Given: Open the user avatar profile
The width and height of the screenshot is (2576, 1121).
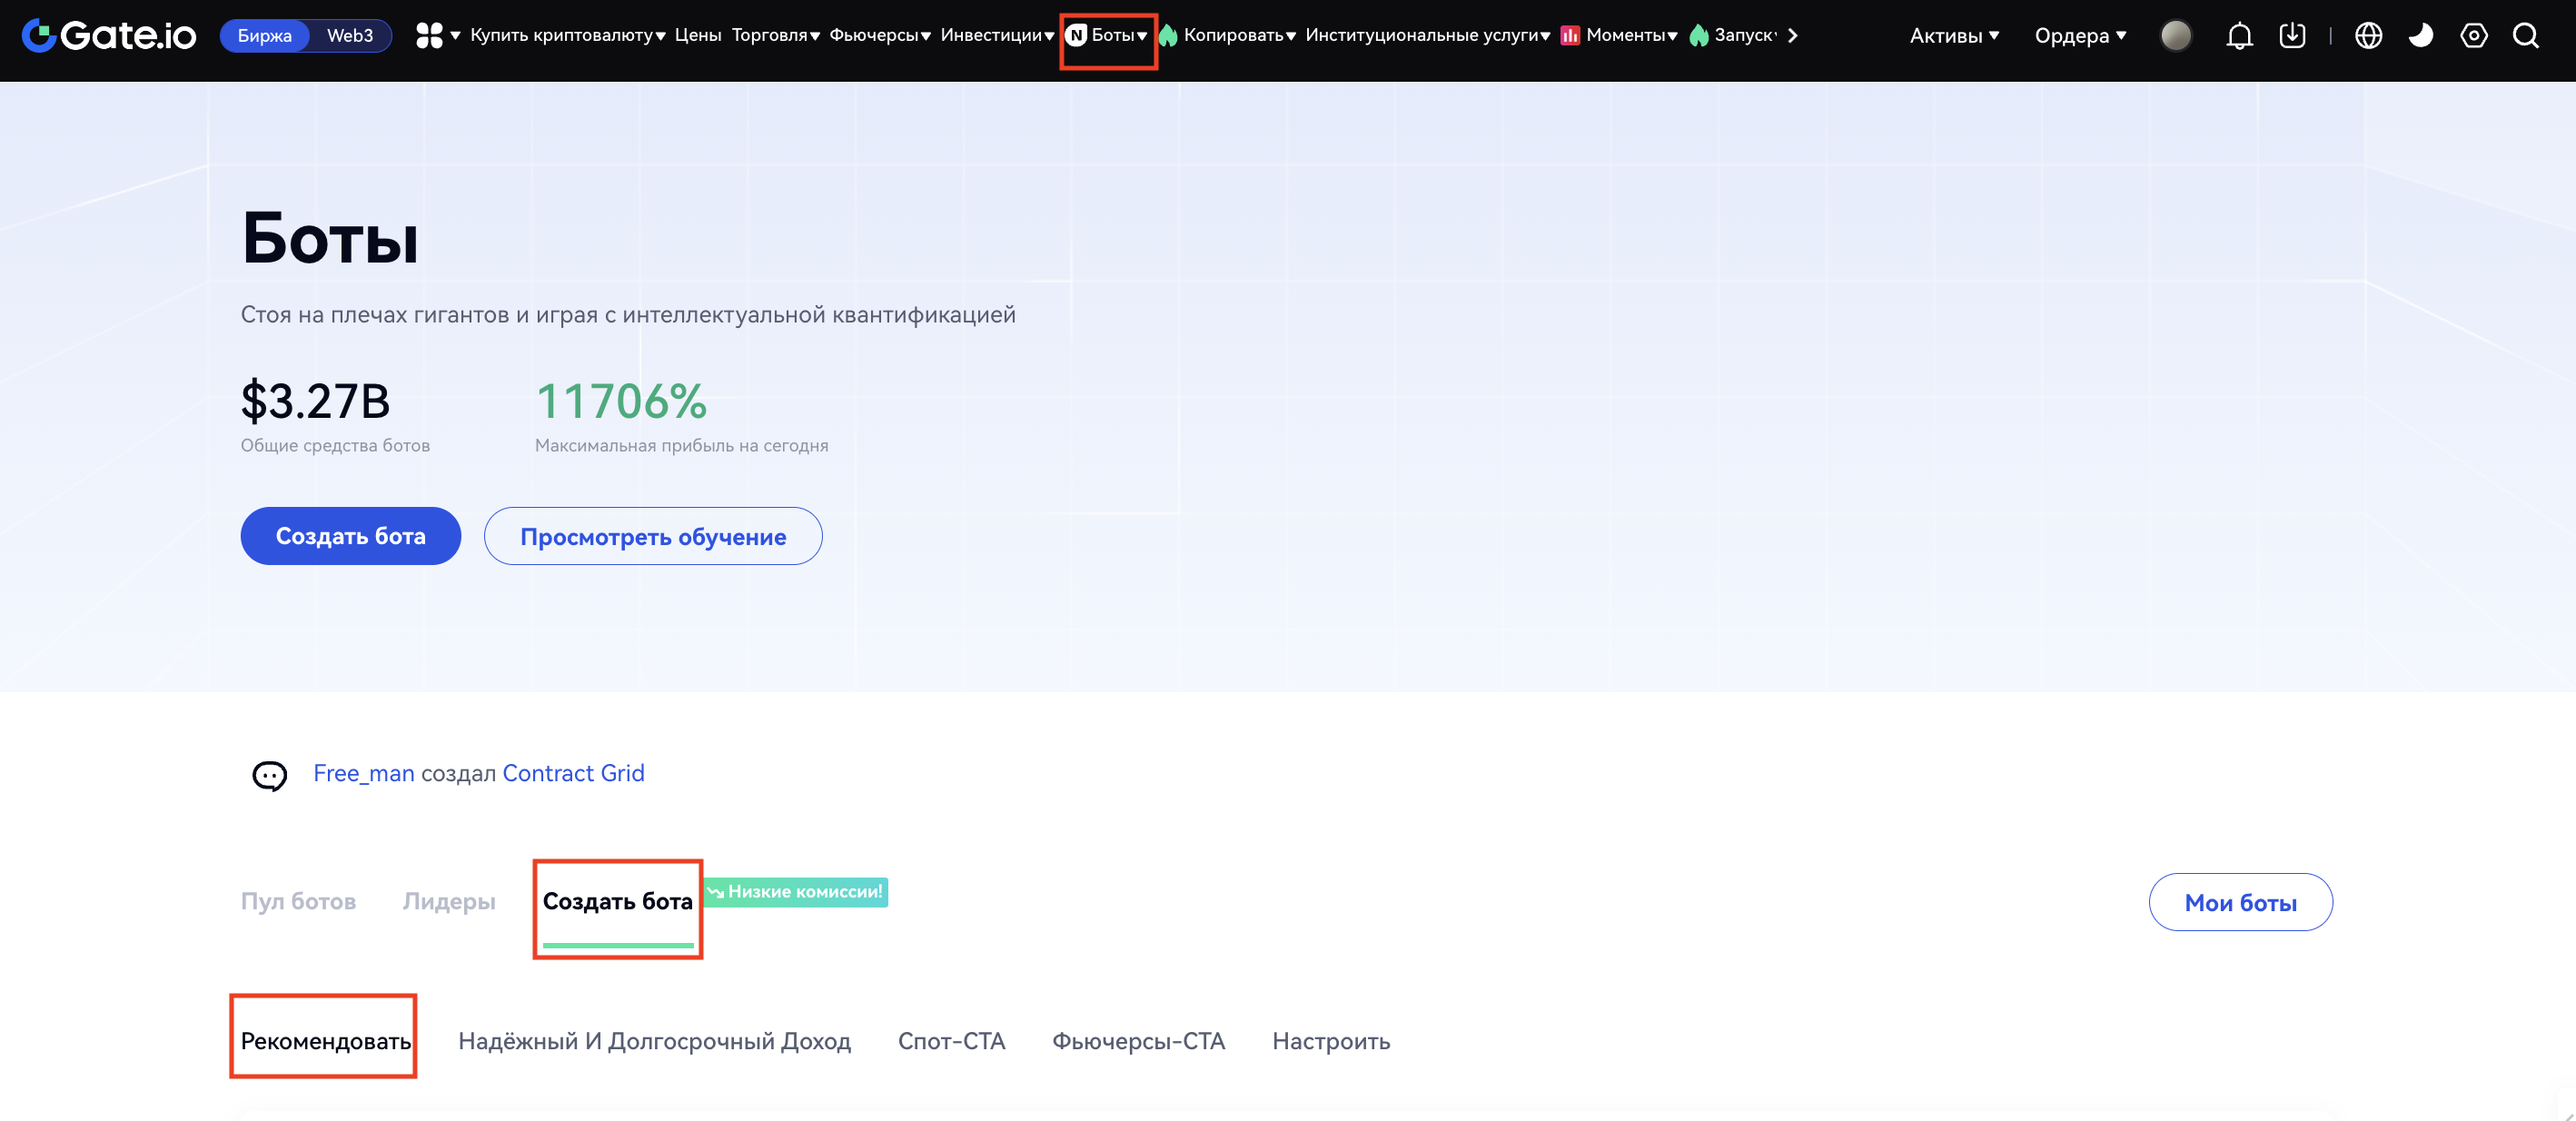Looking at the screenshot, I should tap(2175, 36).
